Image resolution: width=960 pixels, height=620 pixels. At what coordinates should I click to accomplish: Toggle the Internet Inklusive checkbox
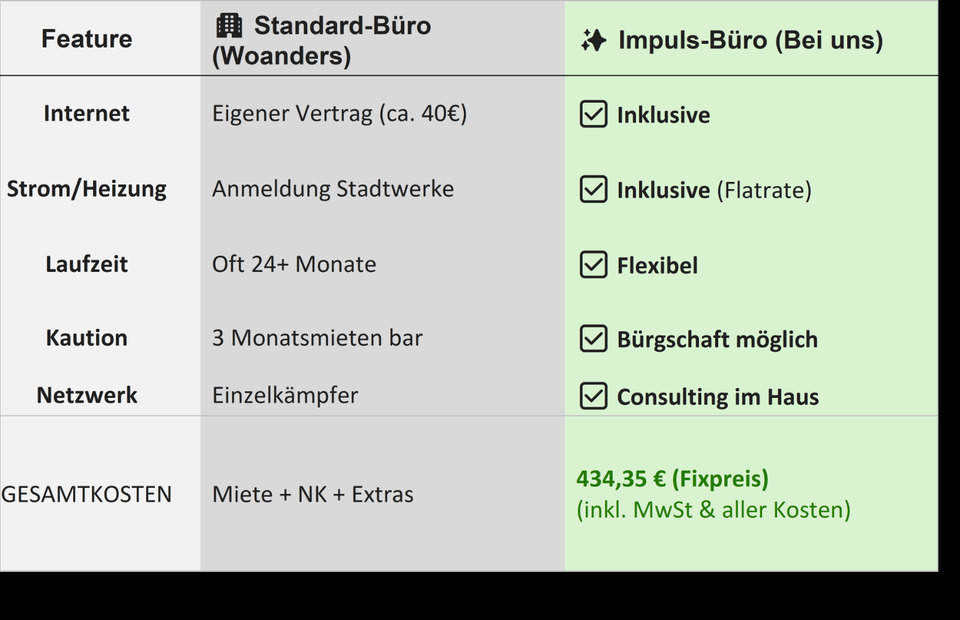594,114
